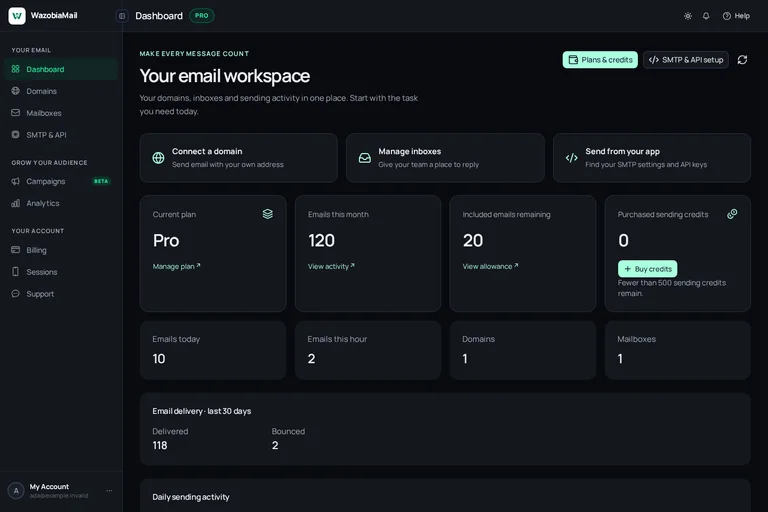The image size is (768, 512).
Task: Click the layers icon on Current plan card
Action: tap(267, 214)
